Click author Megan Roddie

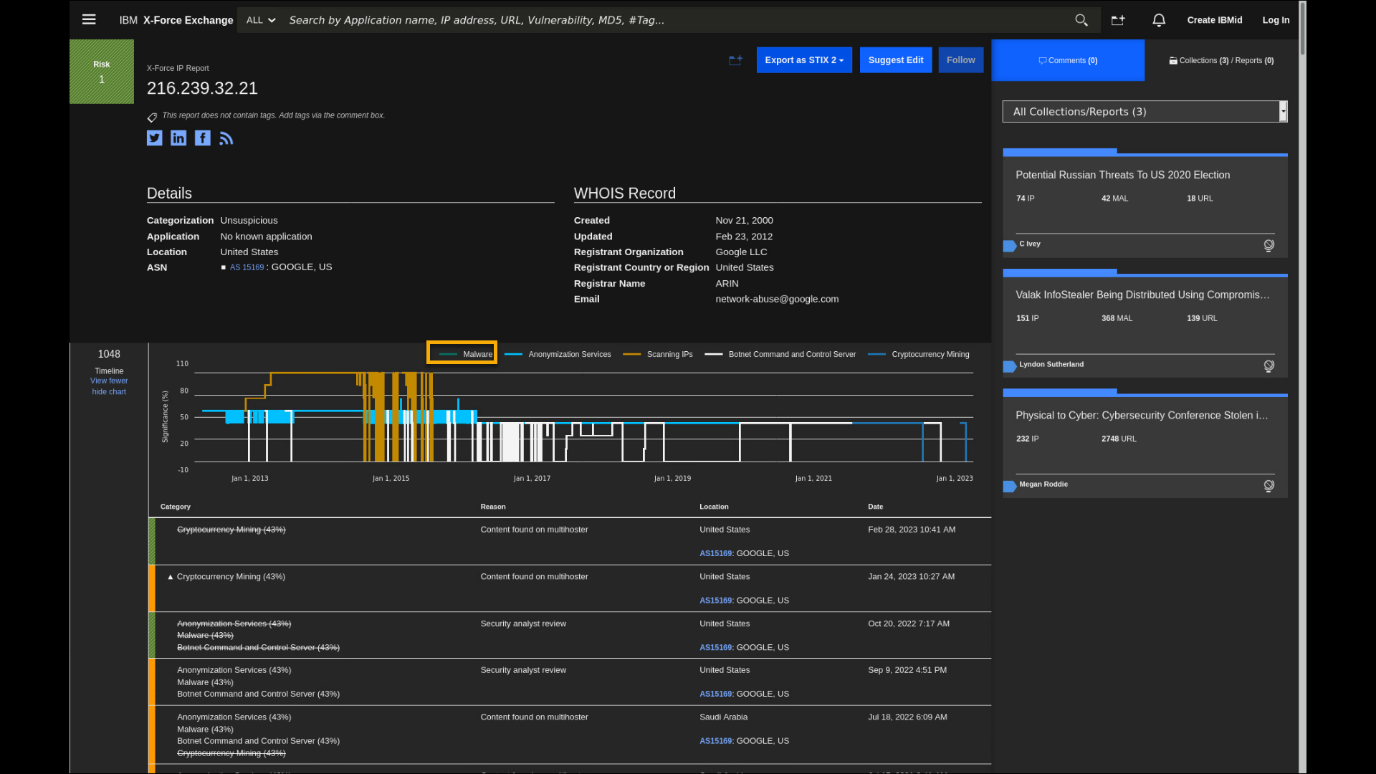1044,484
